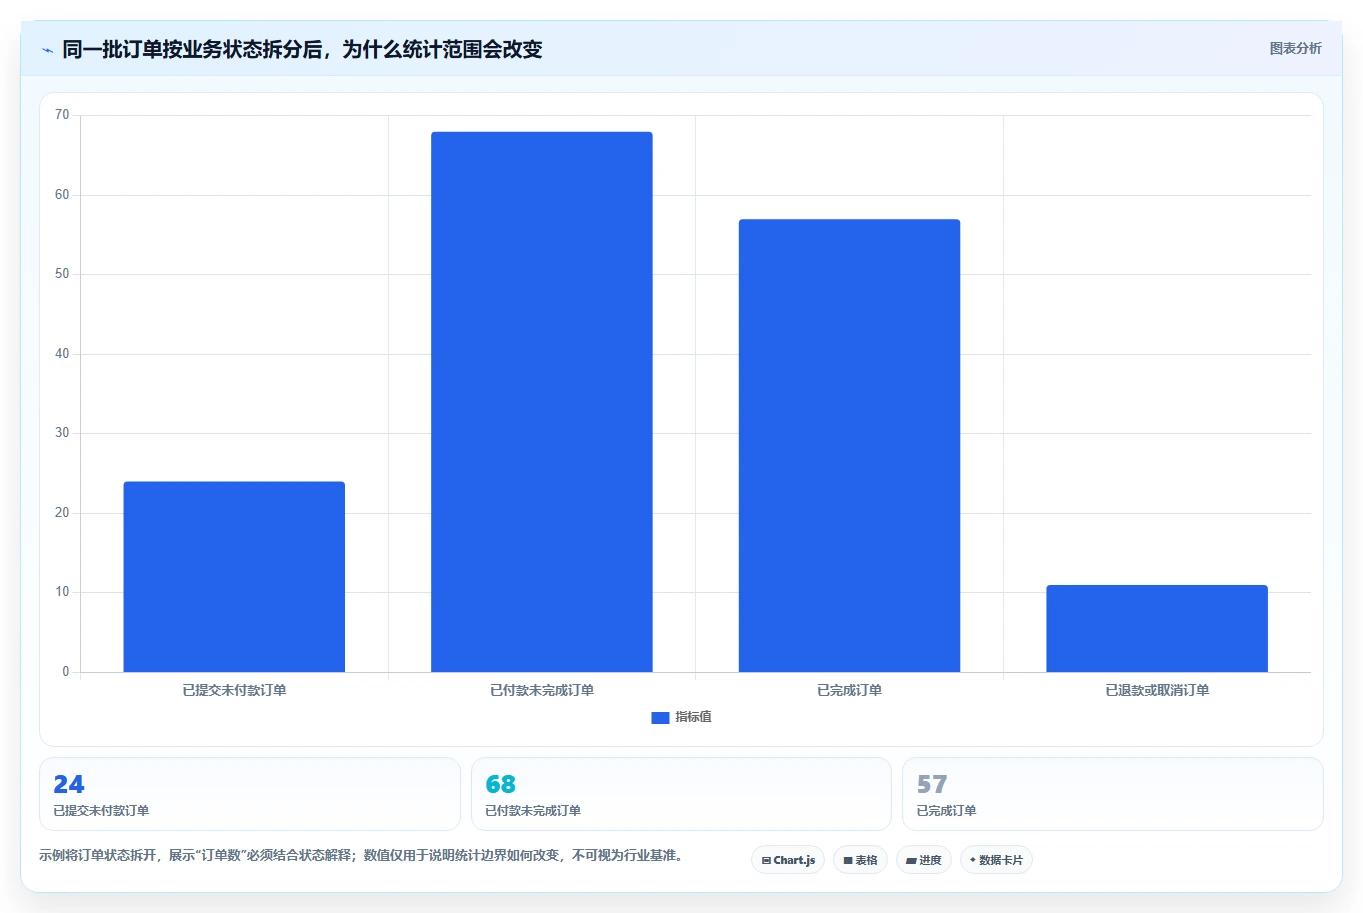Click the y-axis label 70
This screenshot has width=1363, height=913.
pyautogui.click(x=62, y=115)
